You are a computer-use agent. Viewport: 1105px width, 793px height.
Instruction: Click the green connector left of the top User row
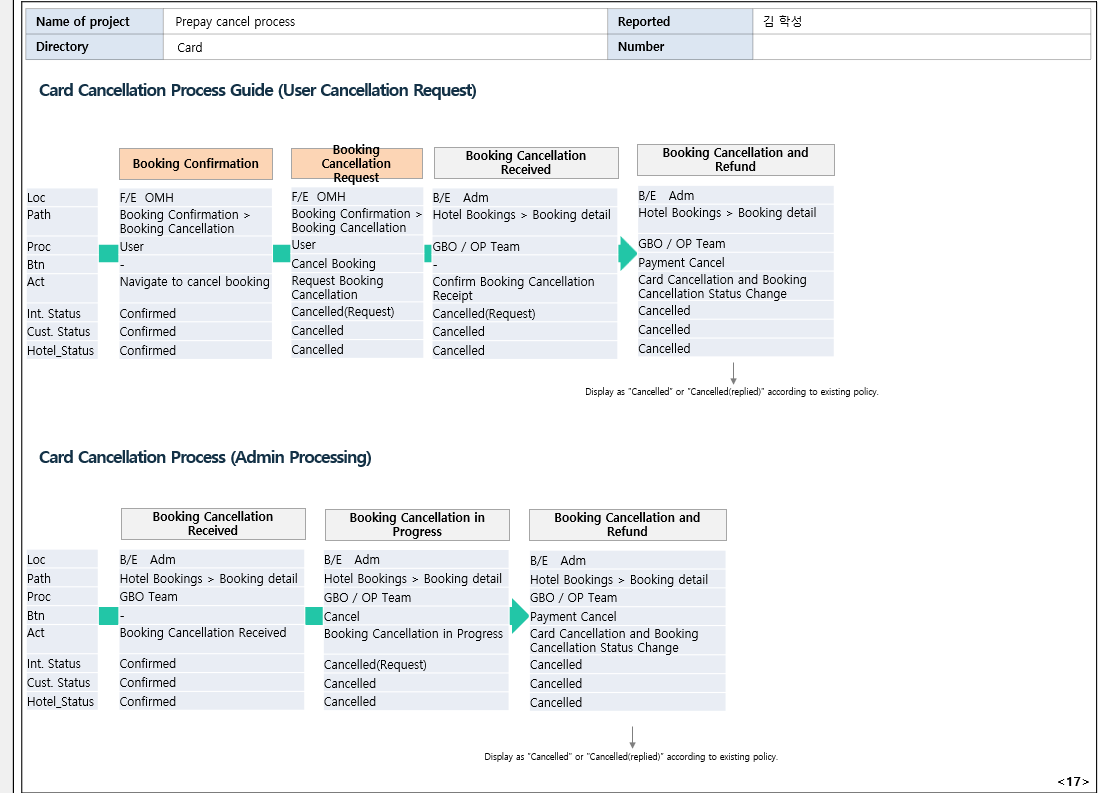click(x=108, y=254)
